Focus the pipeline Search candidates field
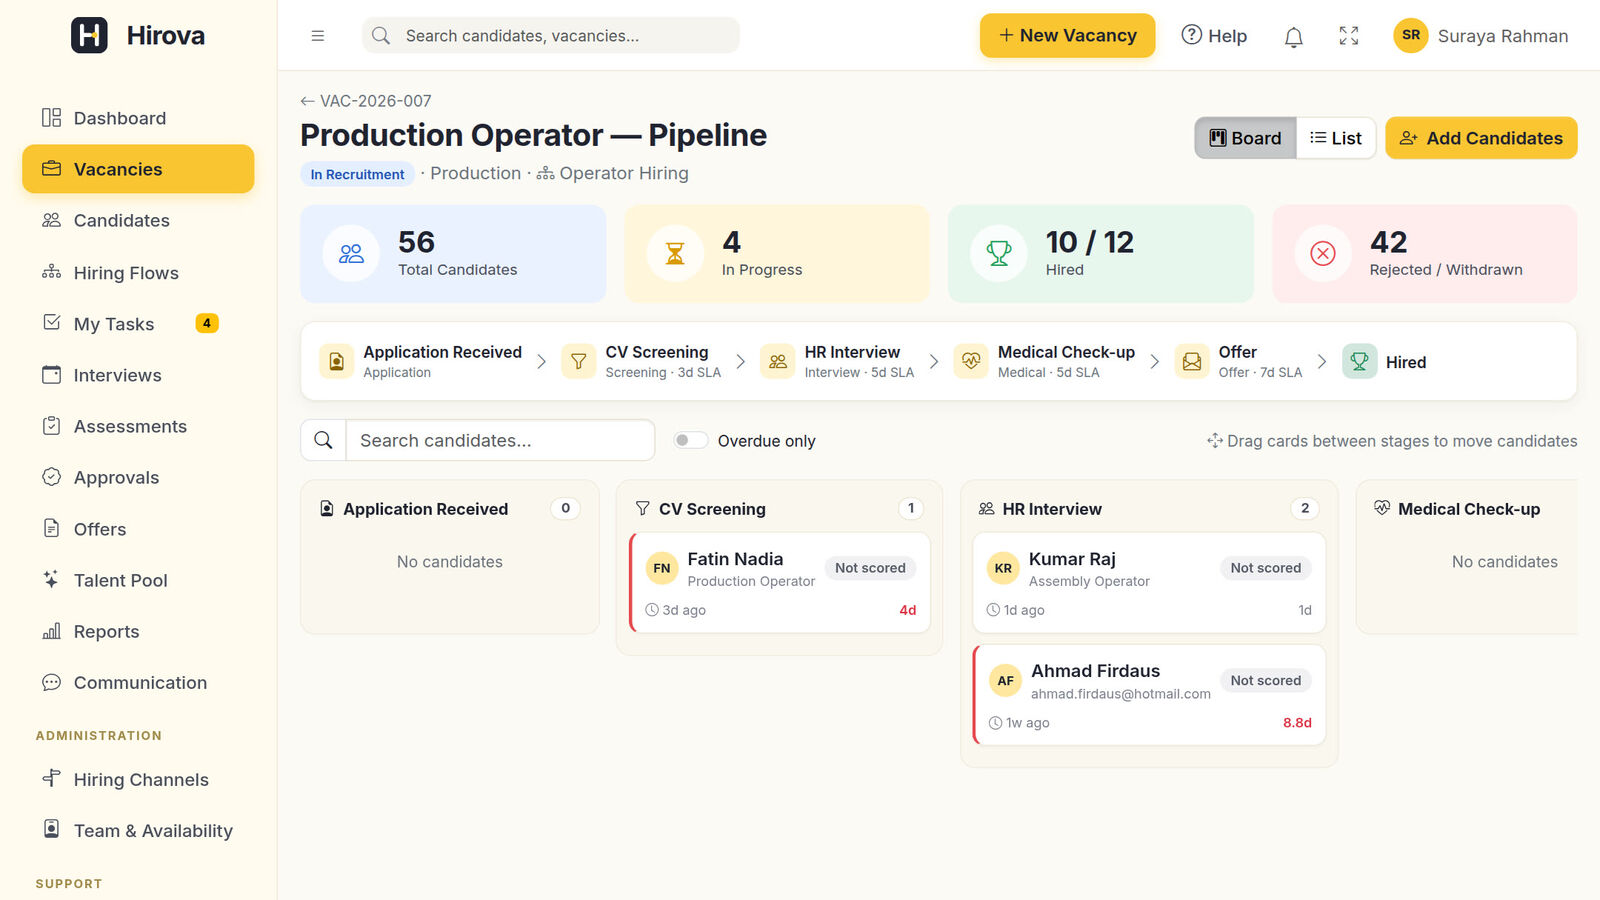 click(x=500, y=440)
